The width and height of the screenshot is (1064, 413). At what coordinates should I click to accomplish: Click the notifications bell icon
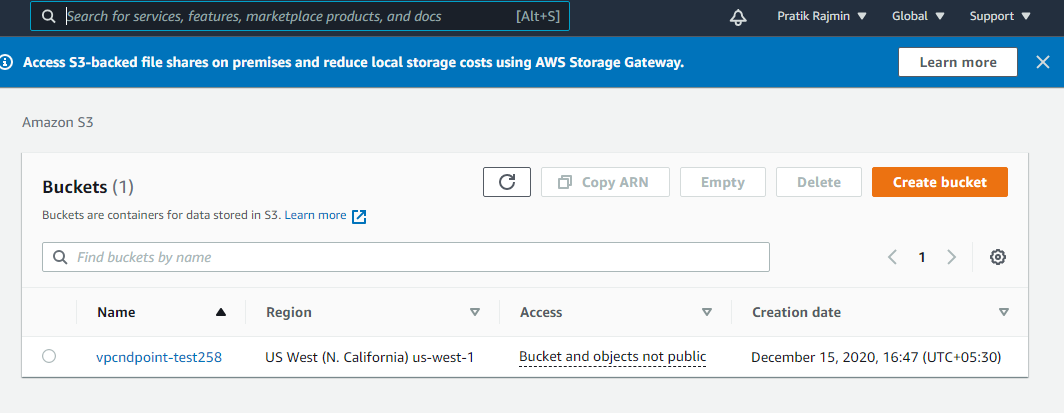pos(738,17)
